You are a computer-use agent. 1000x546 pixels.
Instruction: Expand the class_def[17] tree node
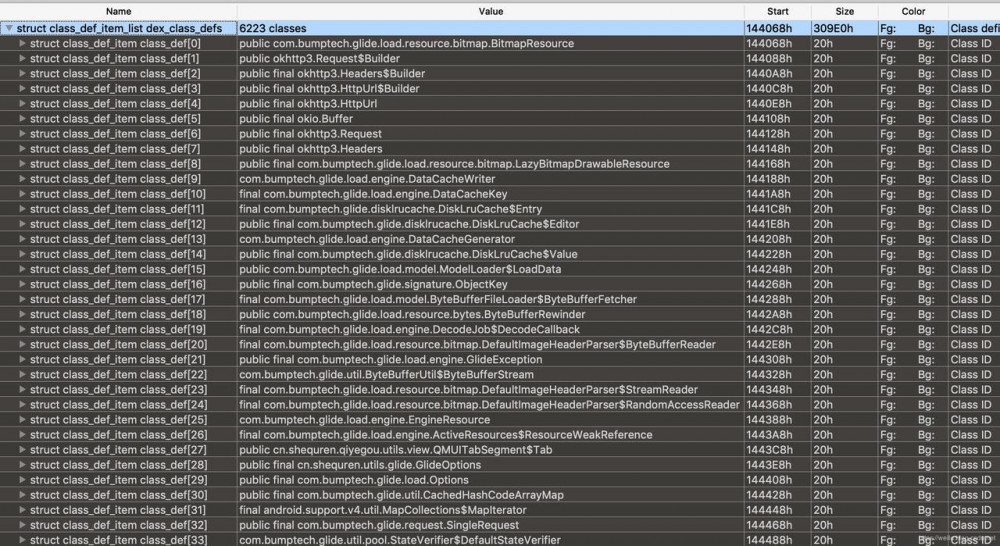tap(22, 299)
